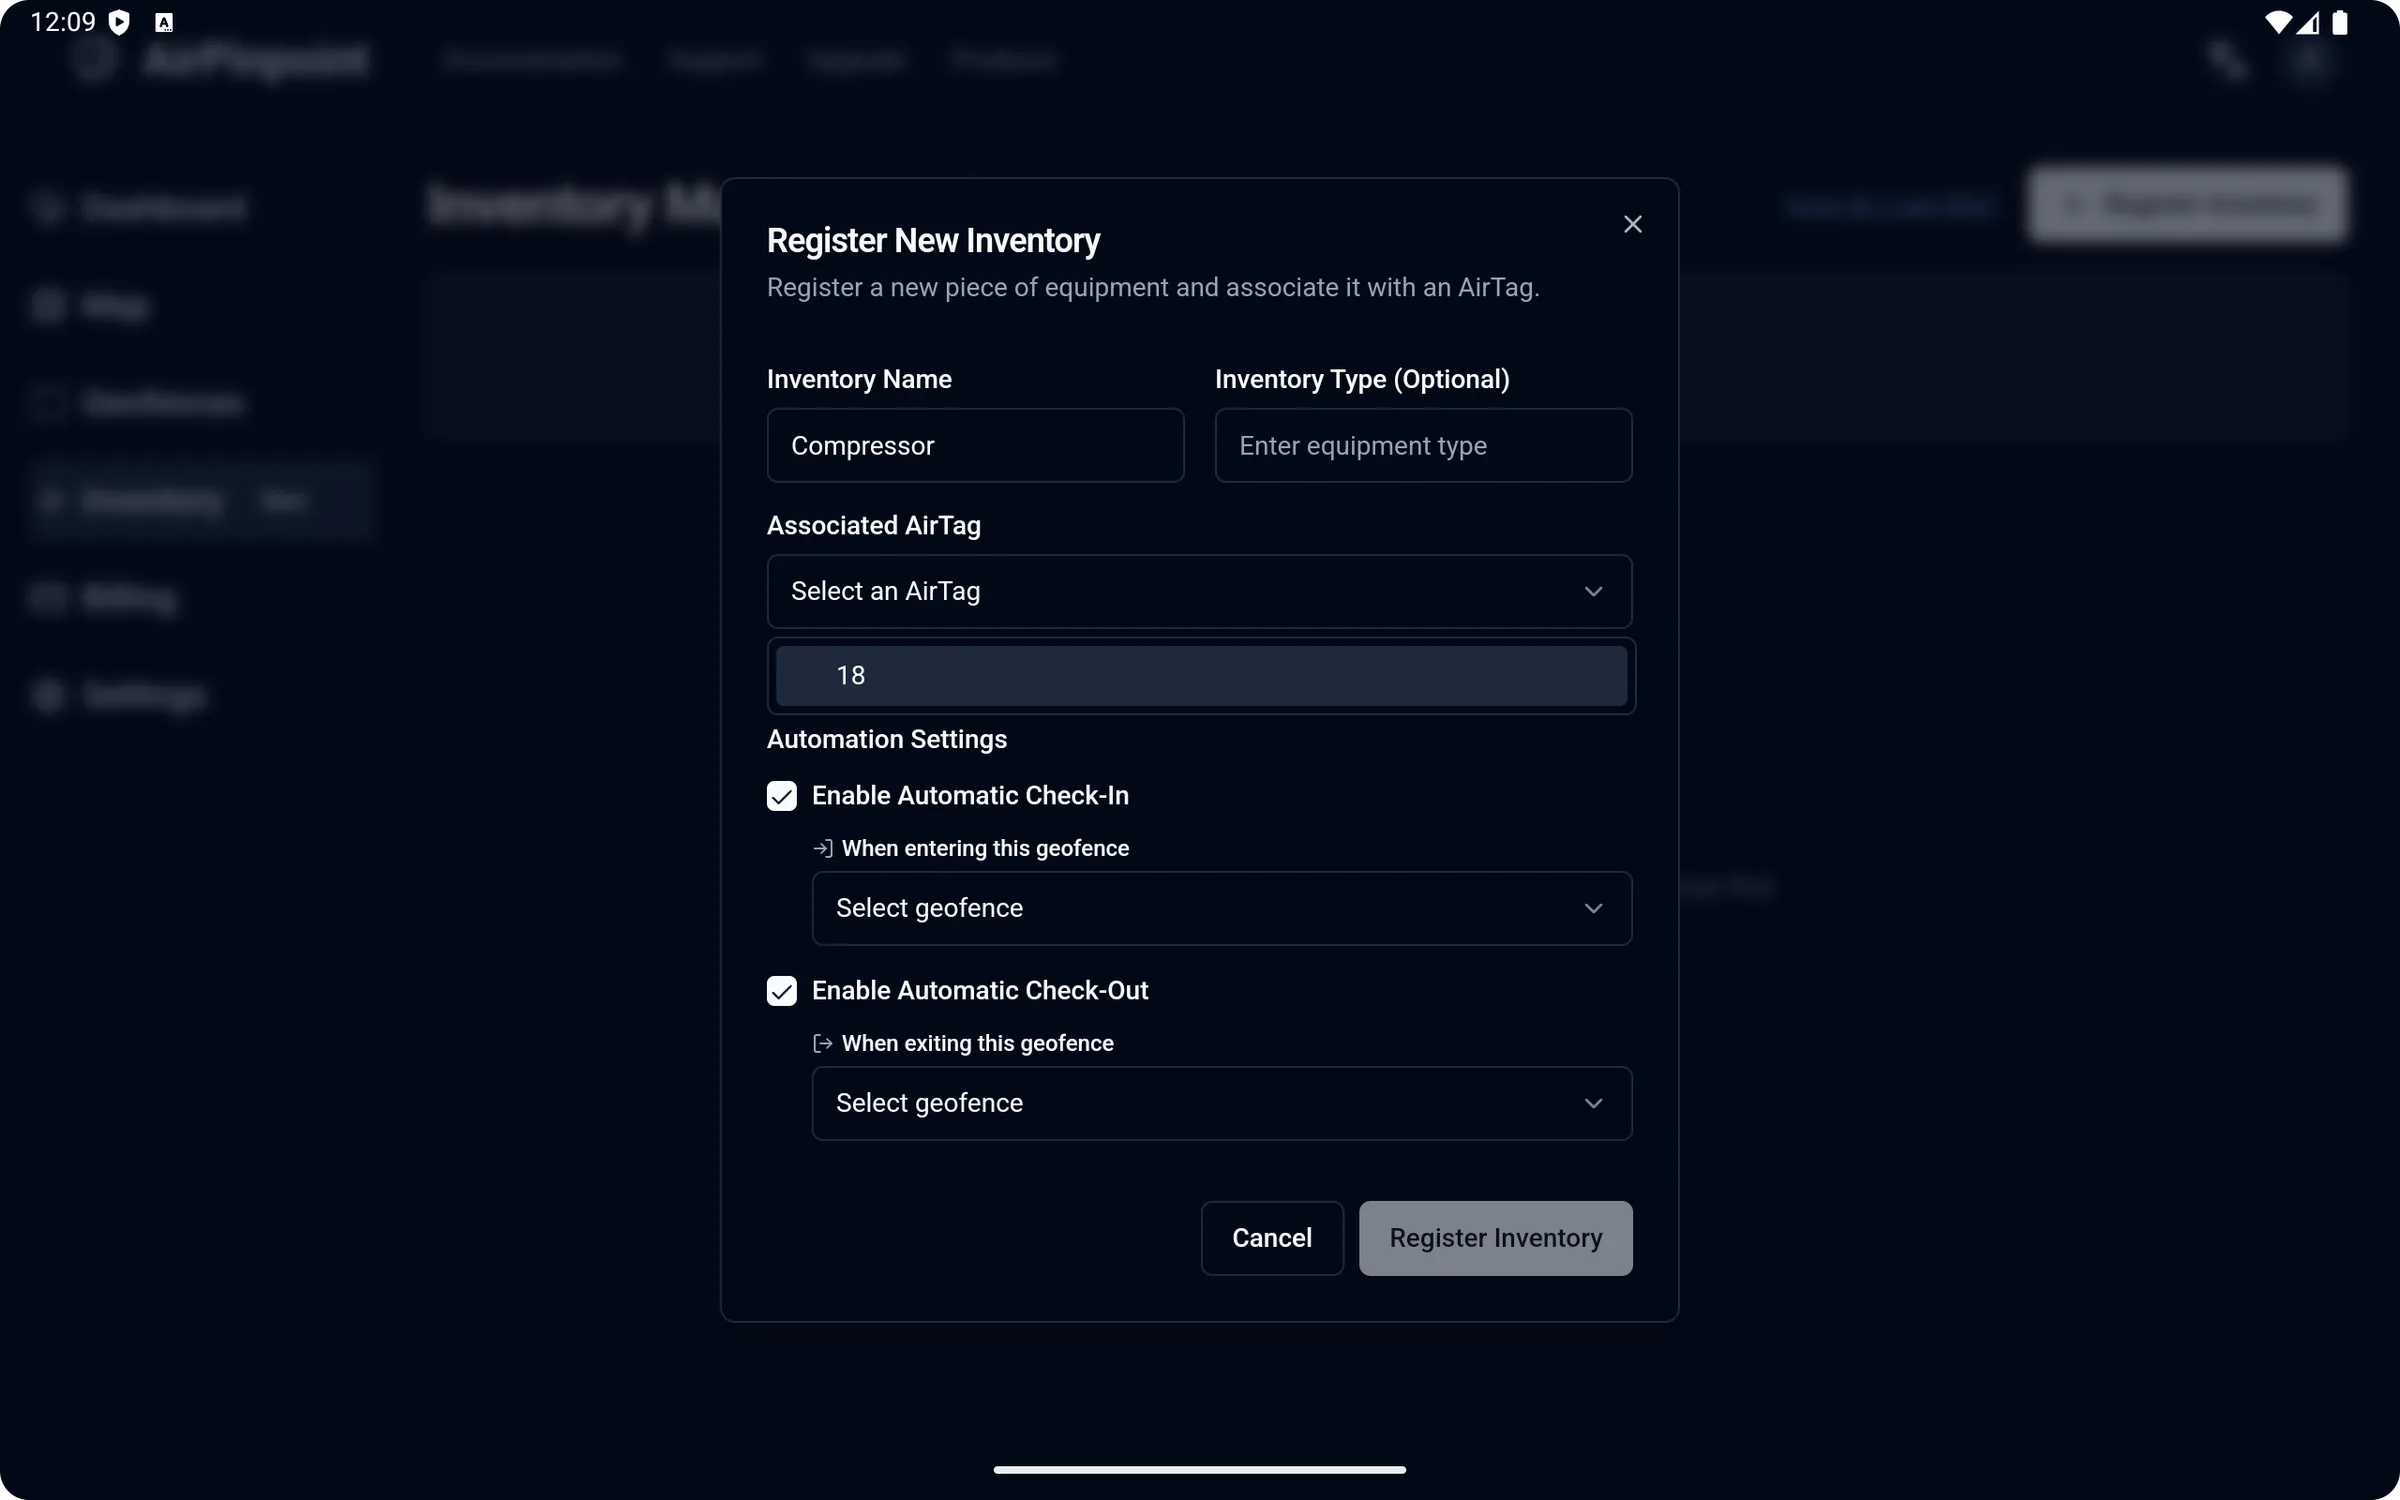
Task: Click the Inventory Type equipment field
Action: coord(1423,446)
